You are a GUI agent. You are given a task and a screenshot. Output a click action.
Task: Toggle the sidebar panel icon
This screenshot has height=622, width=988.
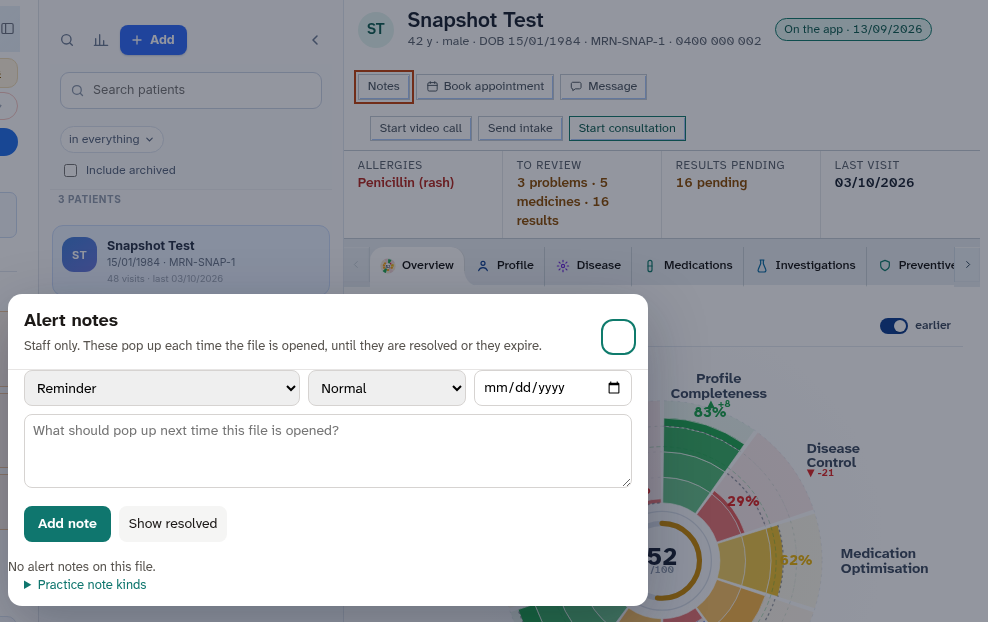(8, 28)
